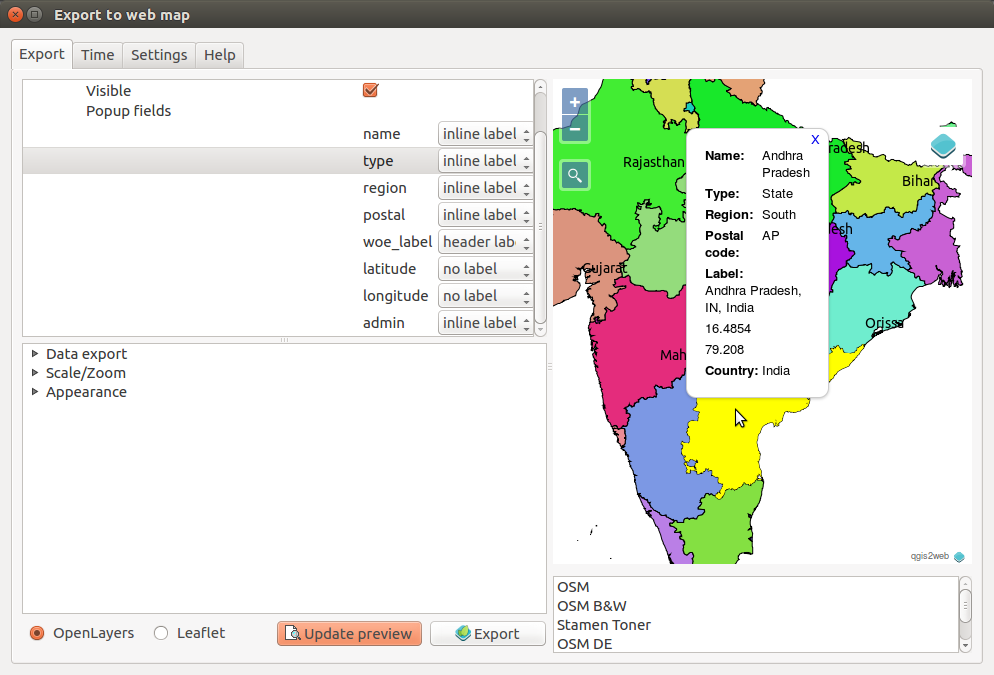Open the latitude no label dropdown

coord(485,269)
